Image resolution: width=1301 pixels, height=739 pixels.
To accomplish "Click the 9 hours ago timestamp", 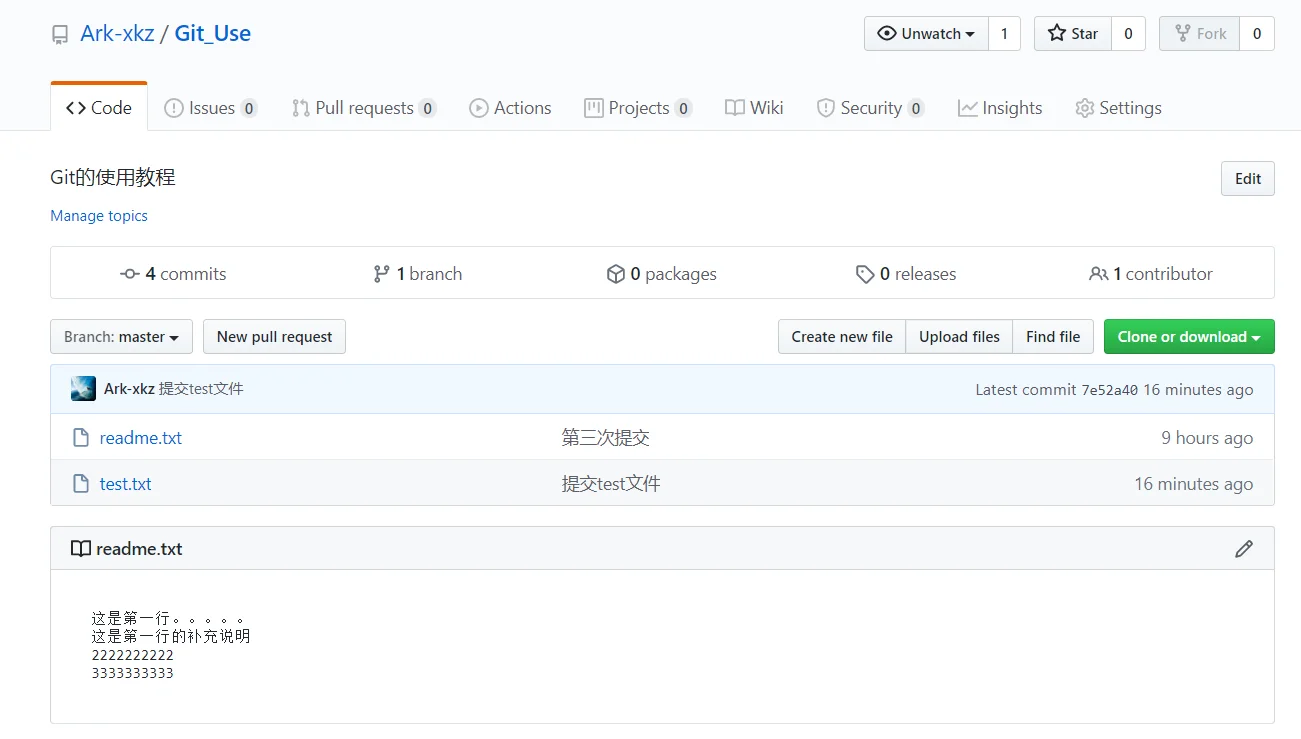I will coord(1207,438).
